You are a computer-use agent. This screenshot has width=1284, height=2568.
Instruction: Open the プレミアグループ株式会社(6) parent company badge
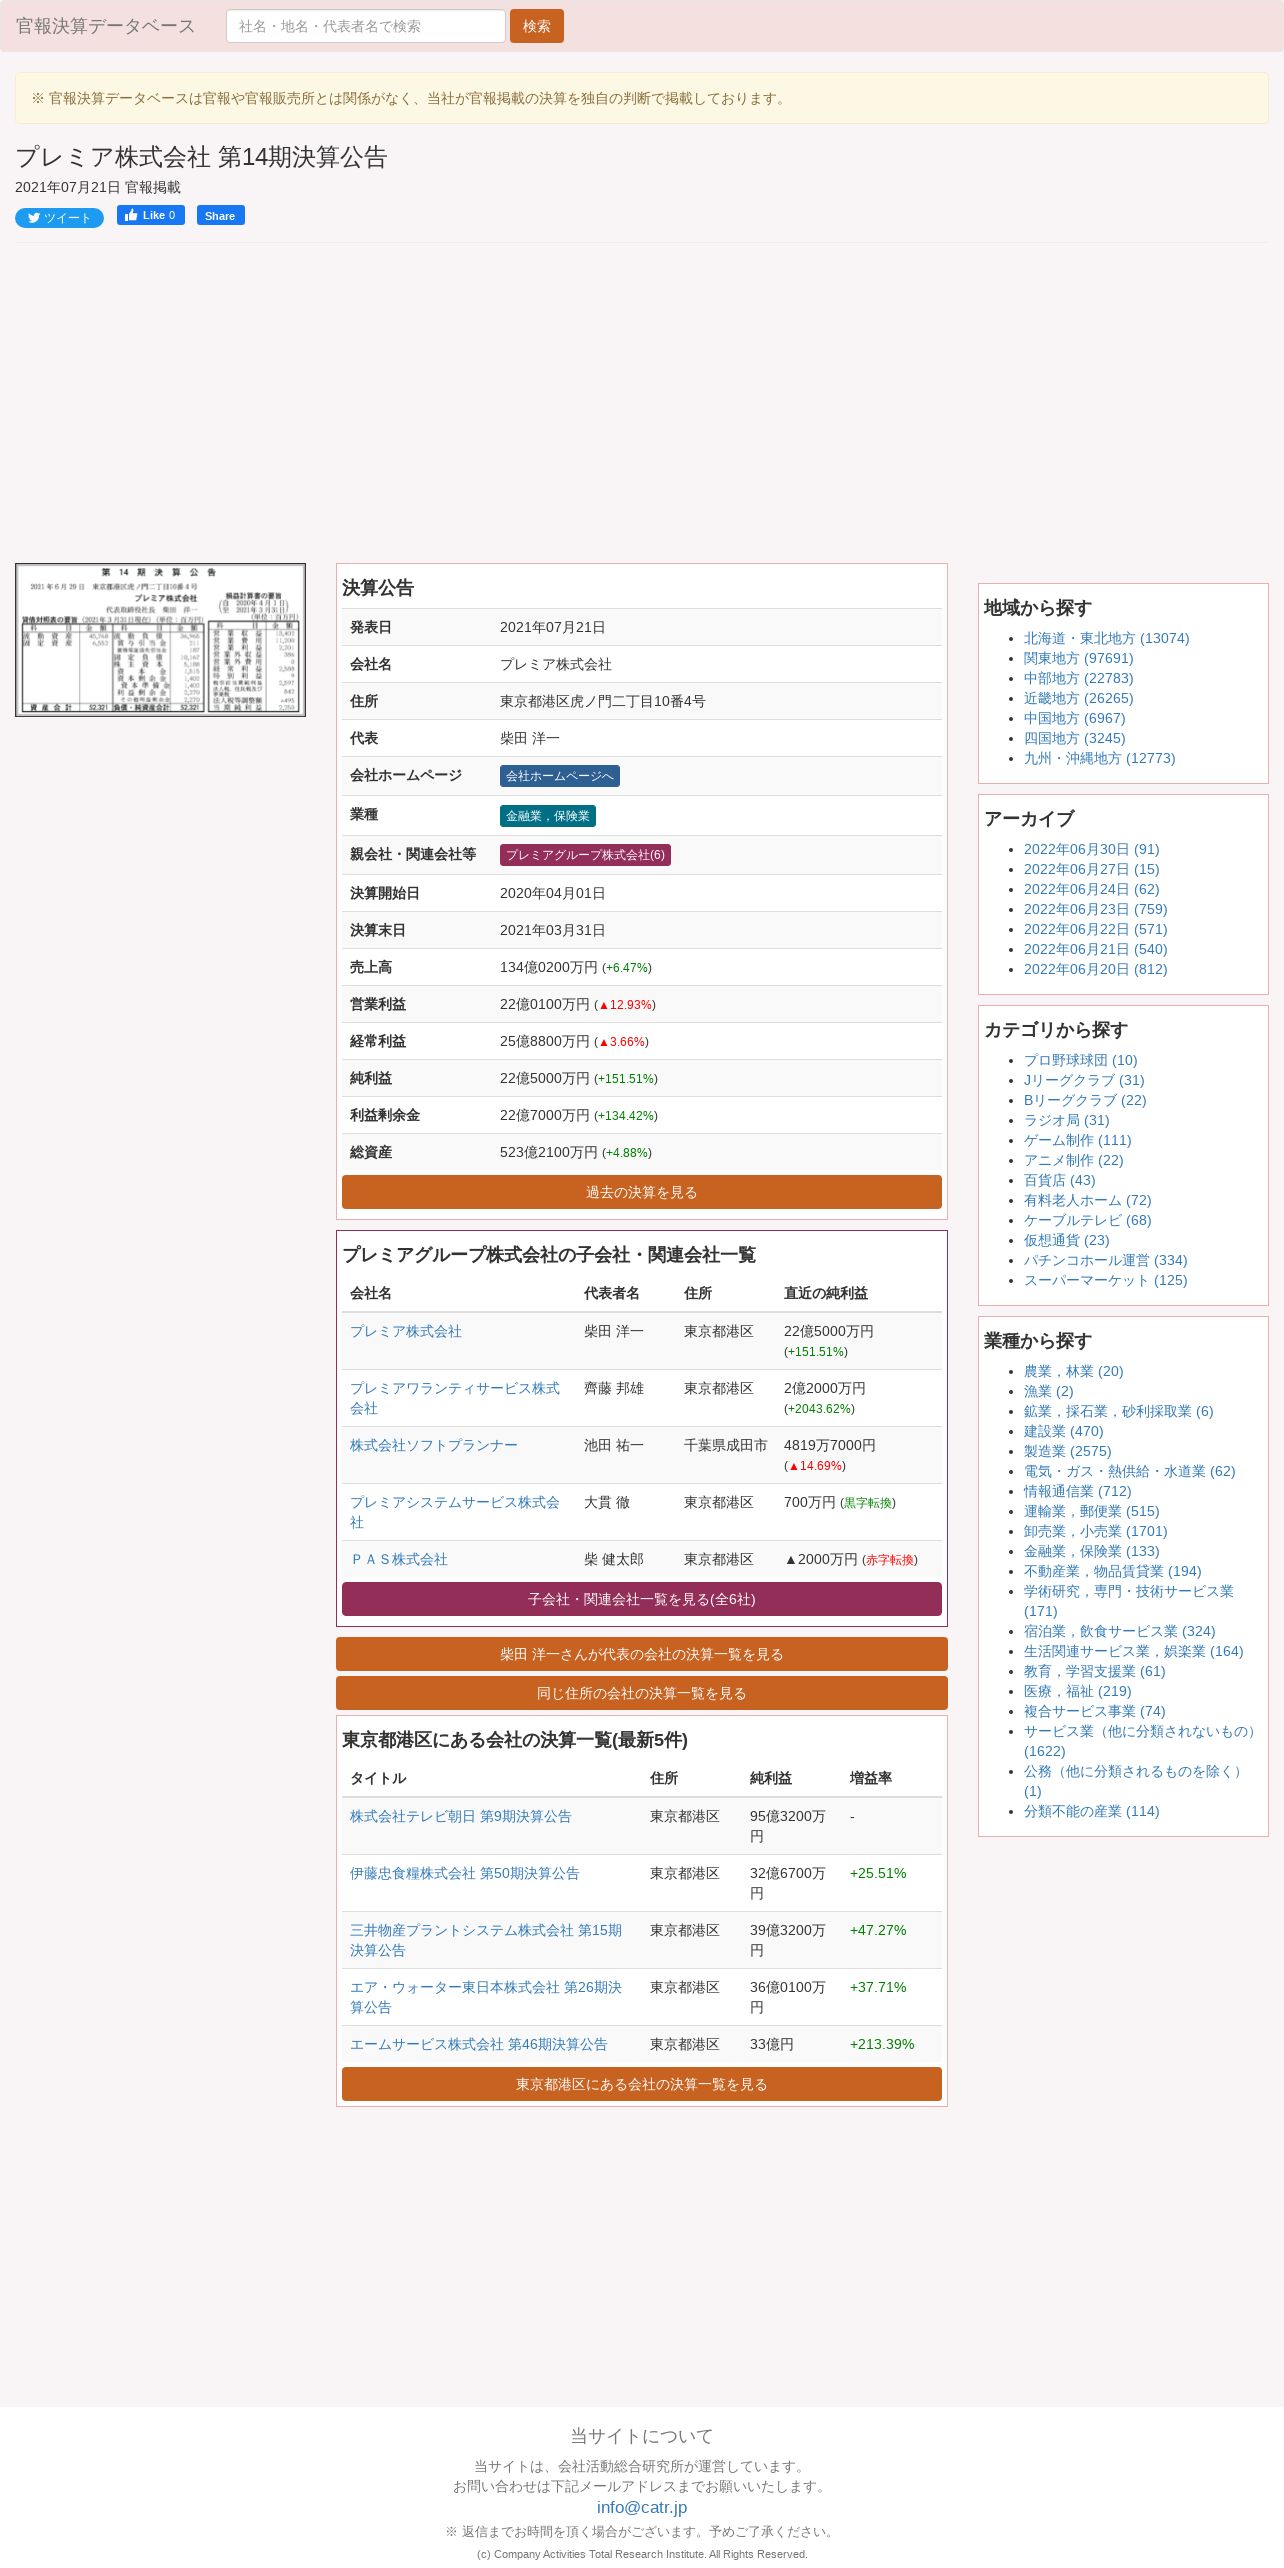point(585,855)
